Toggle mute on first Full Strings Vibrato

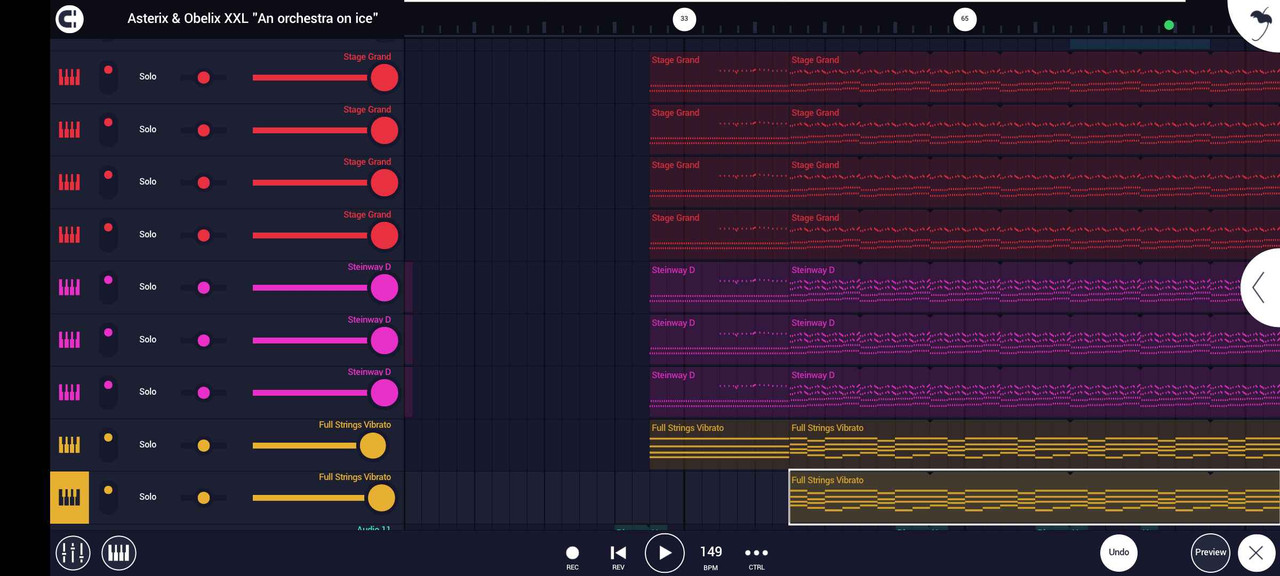pyautogui.click(x=108, y=444)
